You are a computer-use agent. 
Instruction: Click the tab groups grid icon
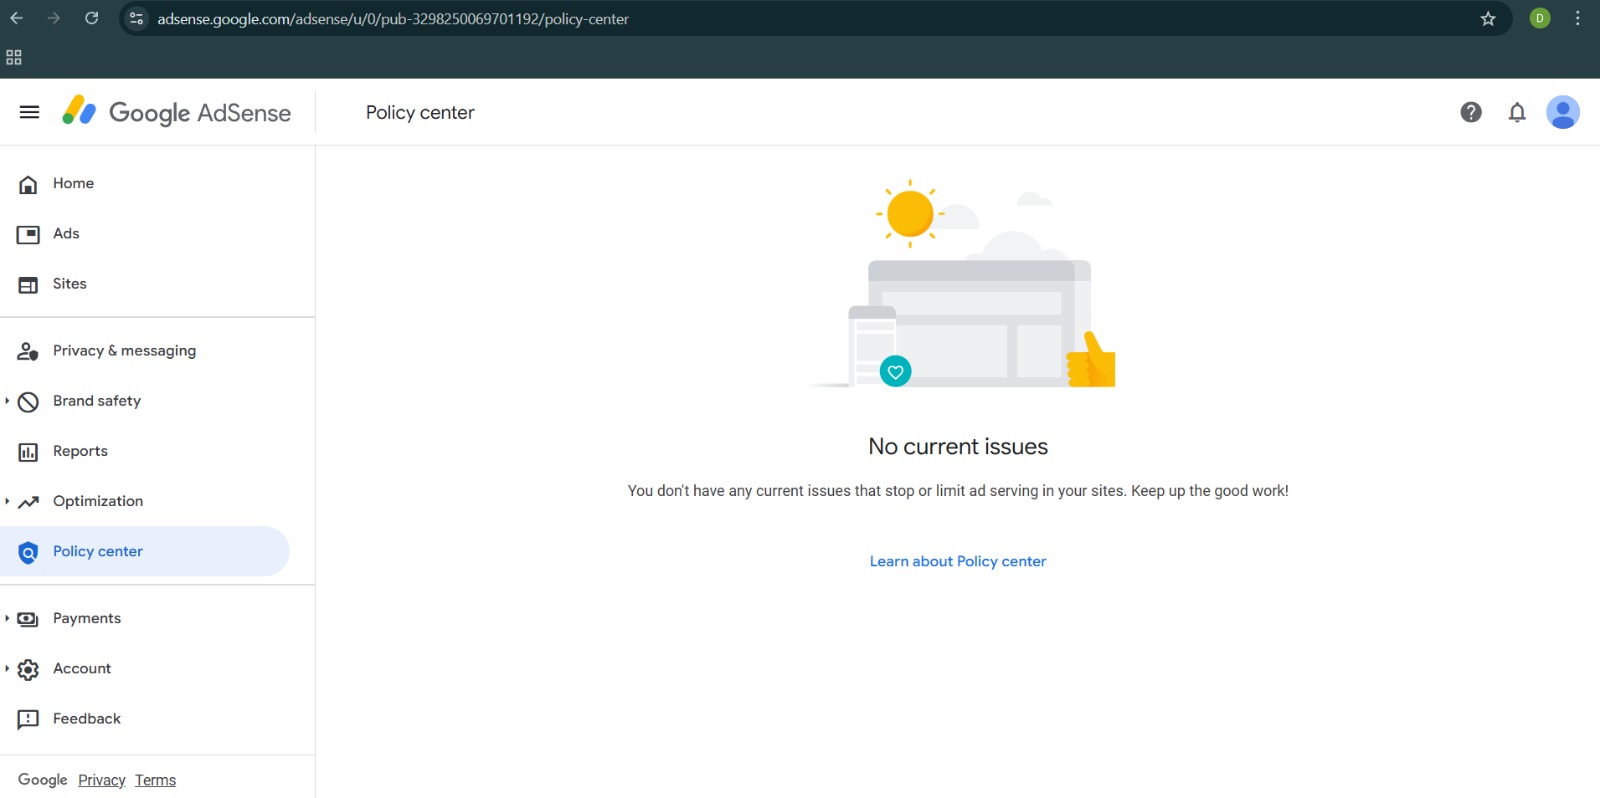[x=14, y=57]
